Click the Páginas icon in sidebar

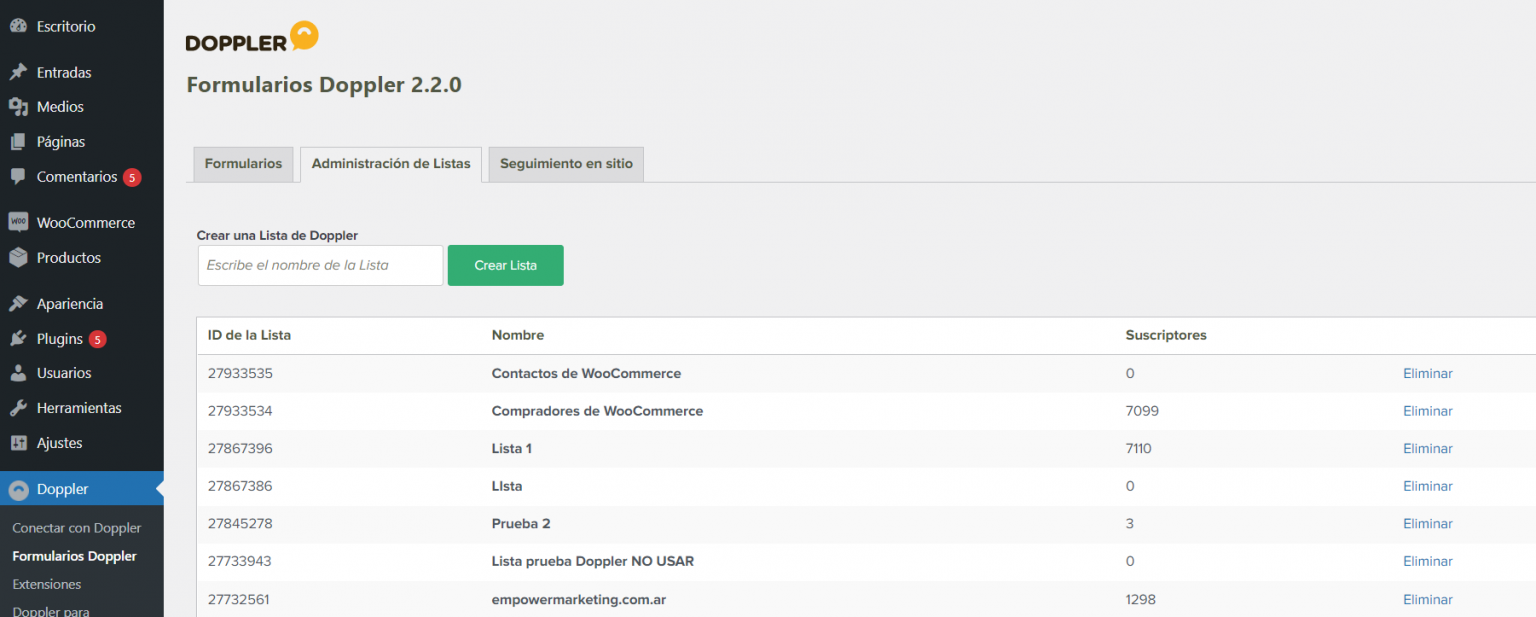[20, 141]
